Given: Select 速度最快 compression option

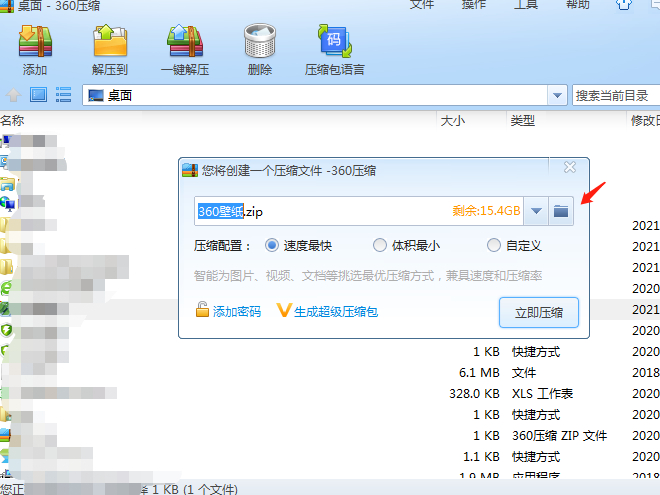Looking at the screenshot, I should pyautogui.click(x=272, y=245).
